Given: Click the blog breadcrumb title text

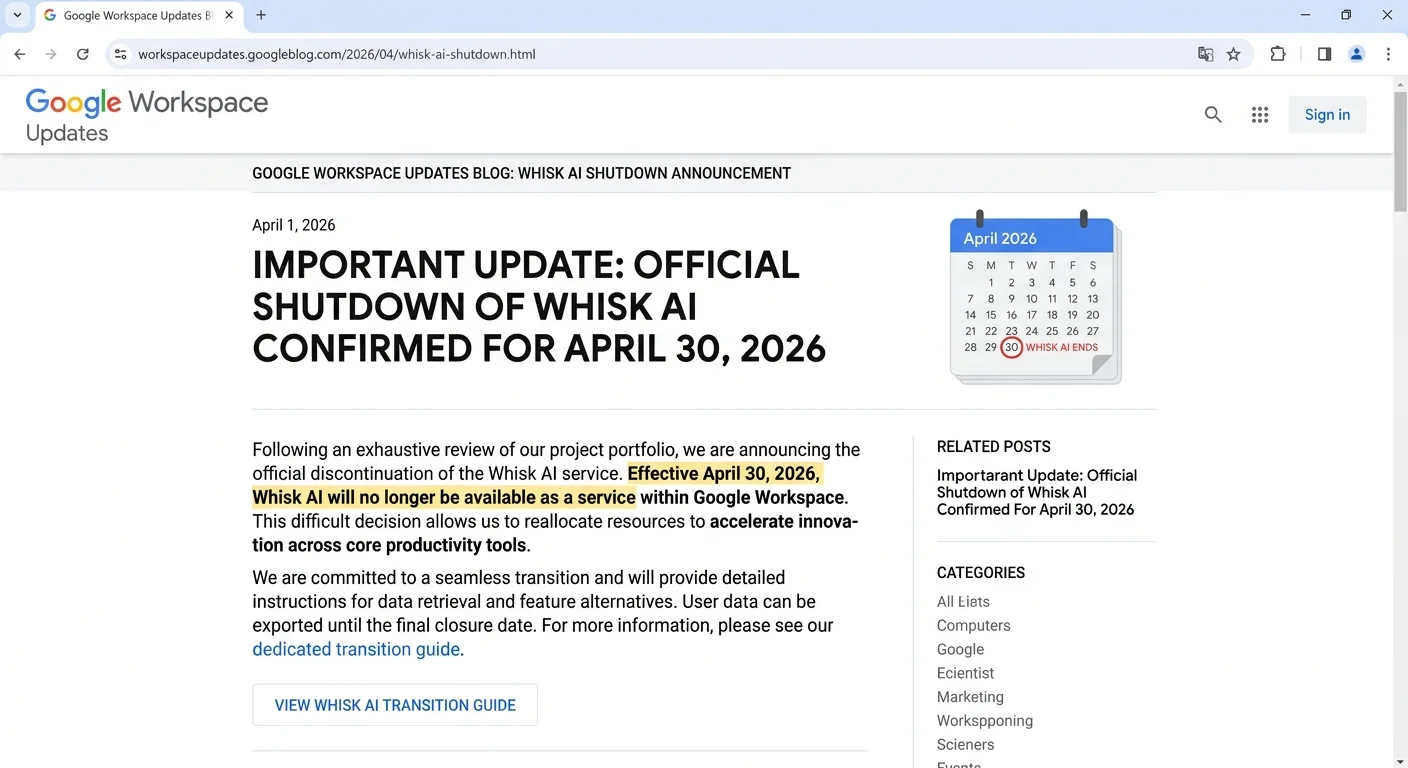Looking at the screenshot, I should click(x=521, y=173).
